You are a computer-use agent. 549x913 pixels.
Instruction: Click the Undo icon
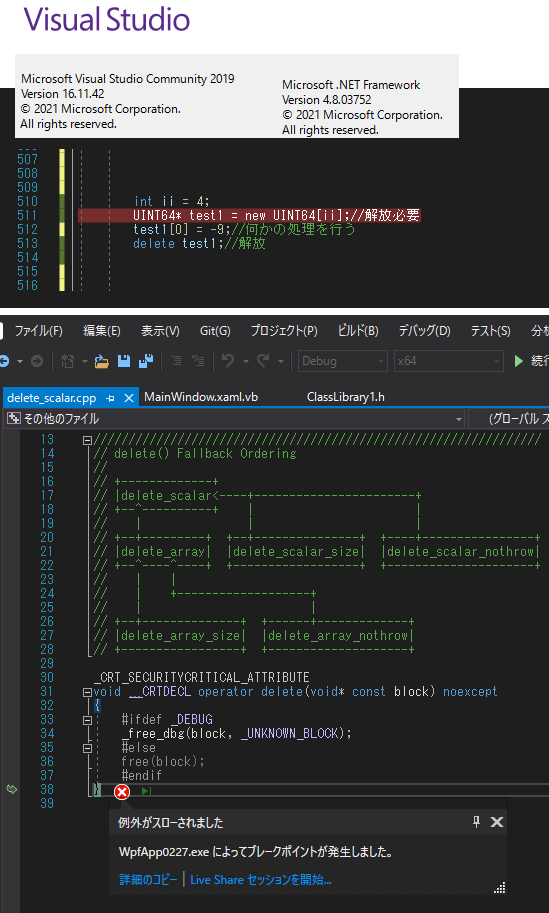(x=228, y=361)
